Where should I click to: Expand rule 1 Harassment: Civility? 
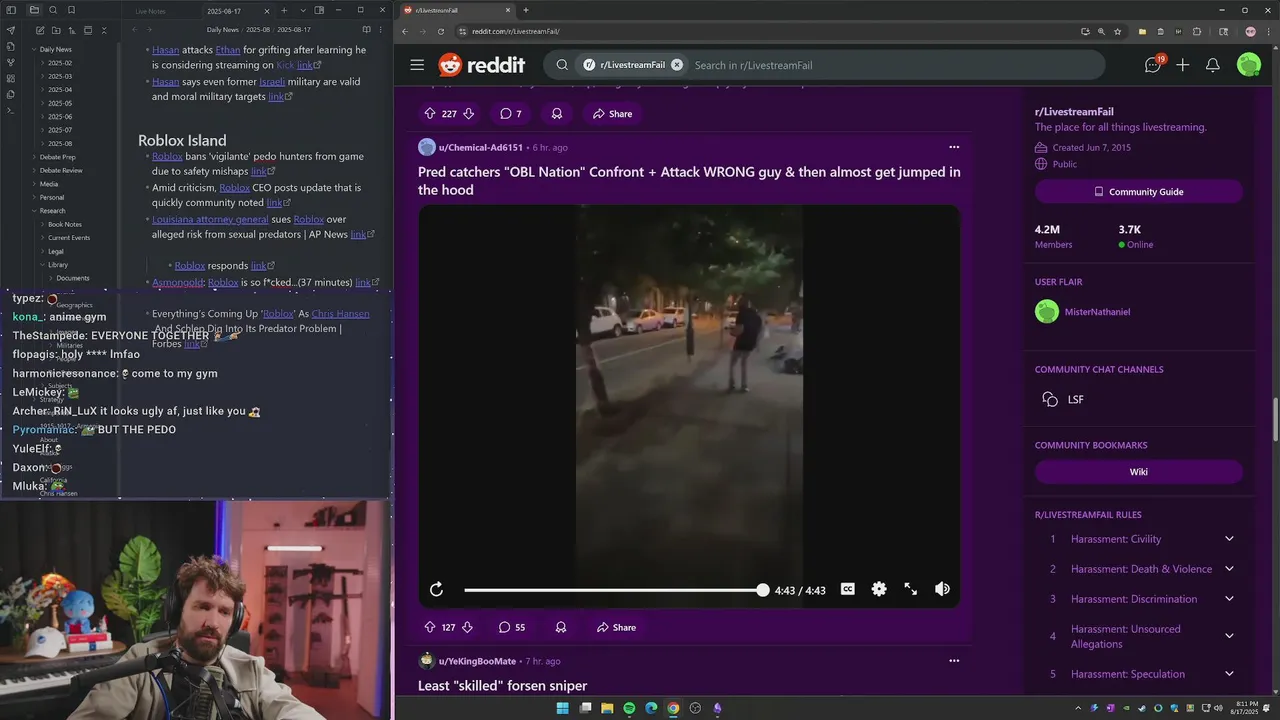[1229, 539]
